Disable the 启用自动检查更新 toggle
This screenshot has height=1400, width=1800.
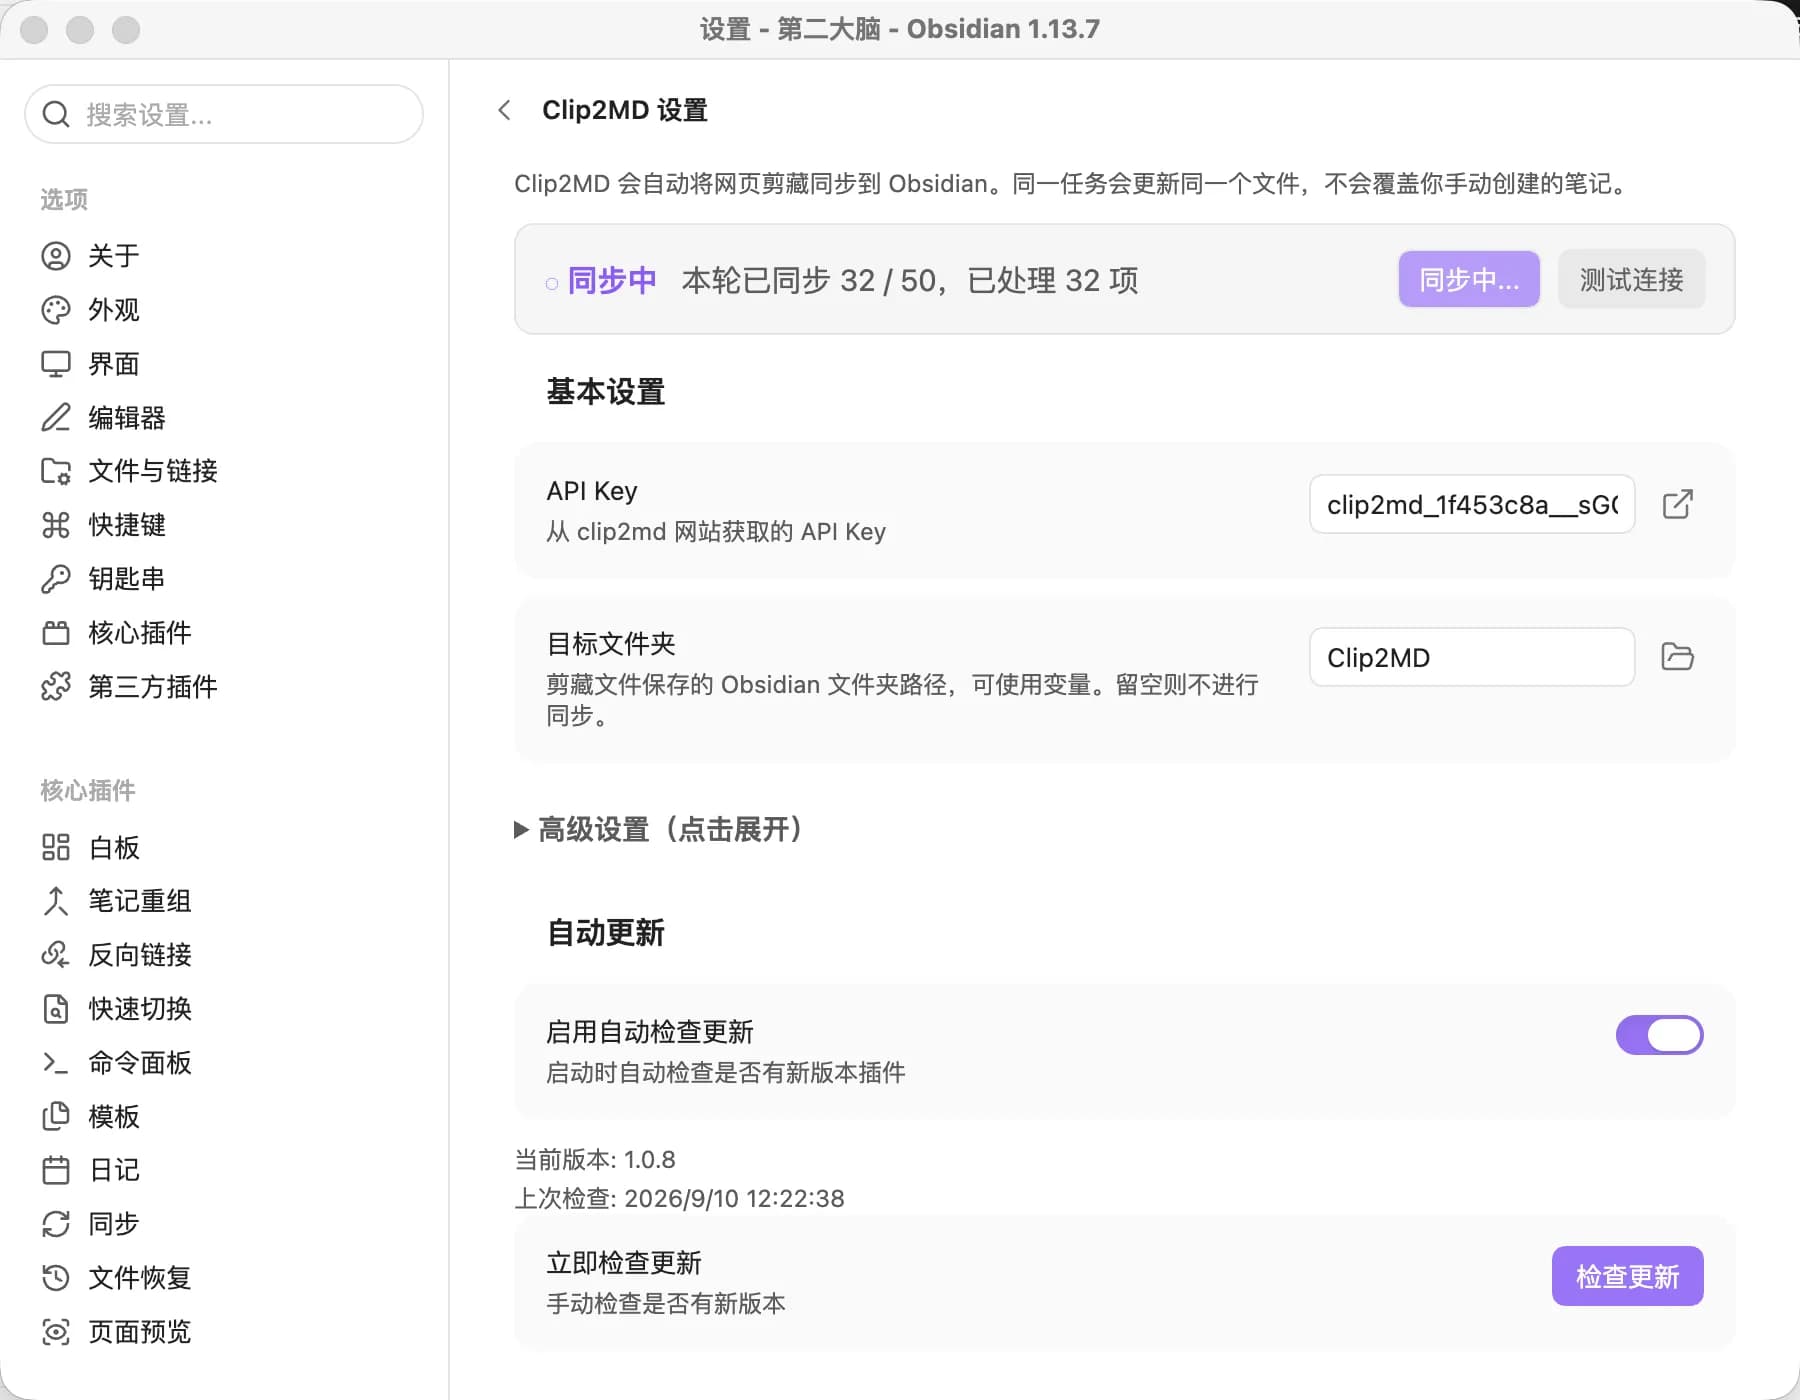pos(1659,1035)
